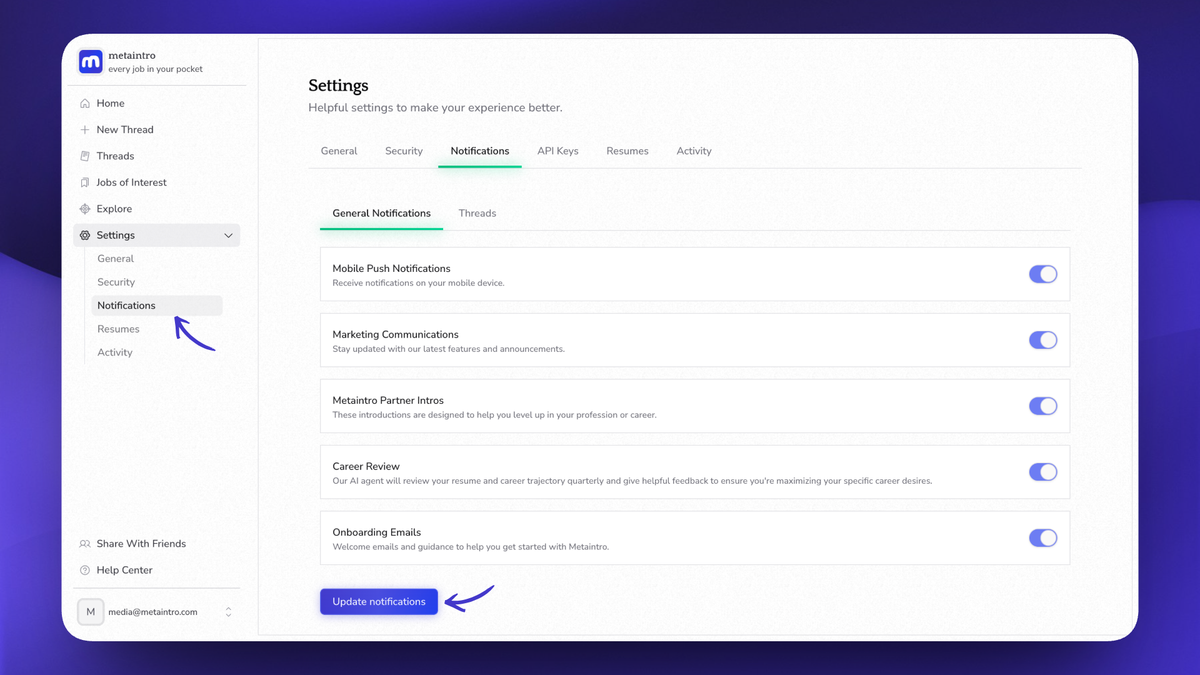Open the Help Center link
The width and height of the screenshot is (1200, 675).
tap(124, 570)
